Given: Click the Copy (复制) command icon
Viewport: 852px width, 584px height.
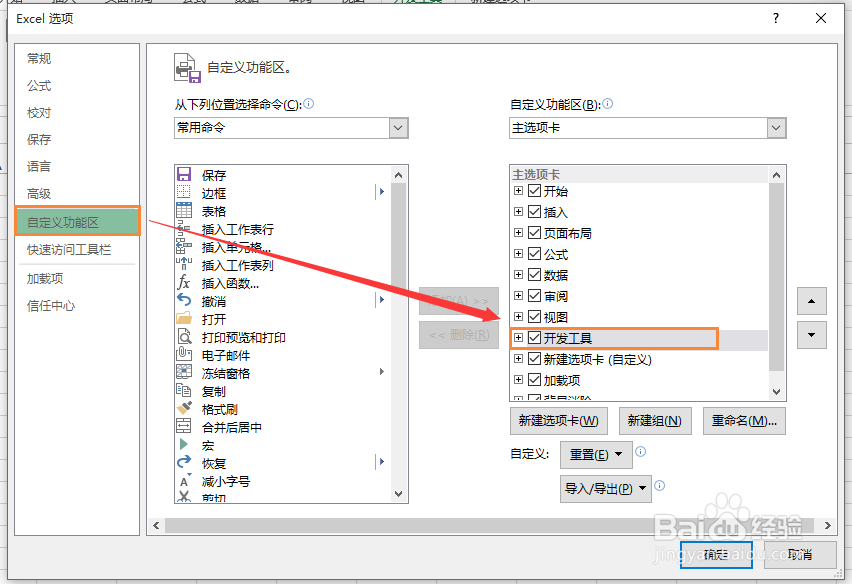Looking at the screenshot, I should click(184, 391).
